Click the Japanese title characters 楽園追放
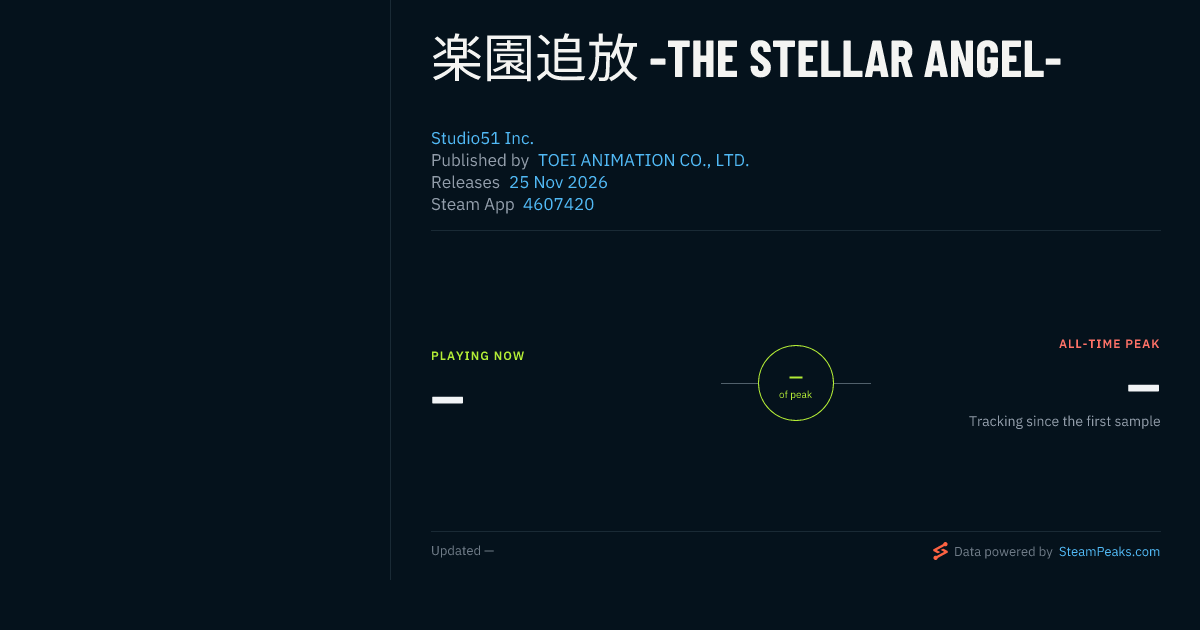Screen dimensions: 1200x630 [535, 59]
